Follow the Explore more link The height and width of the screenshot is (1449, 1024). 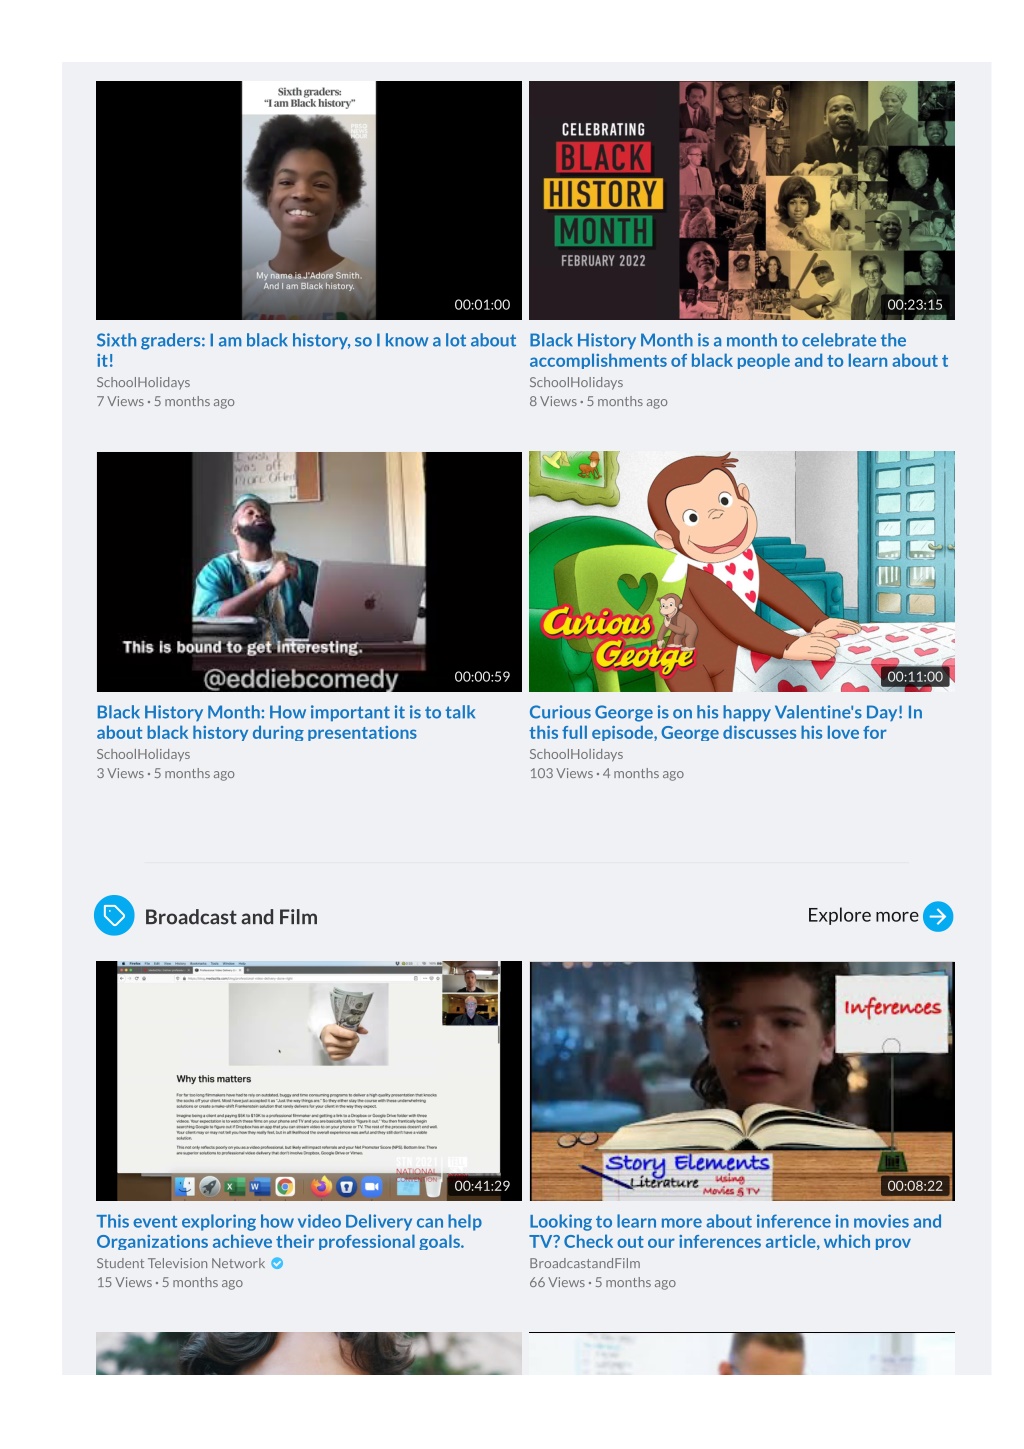point(863,915)
